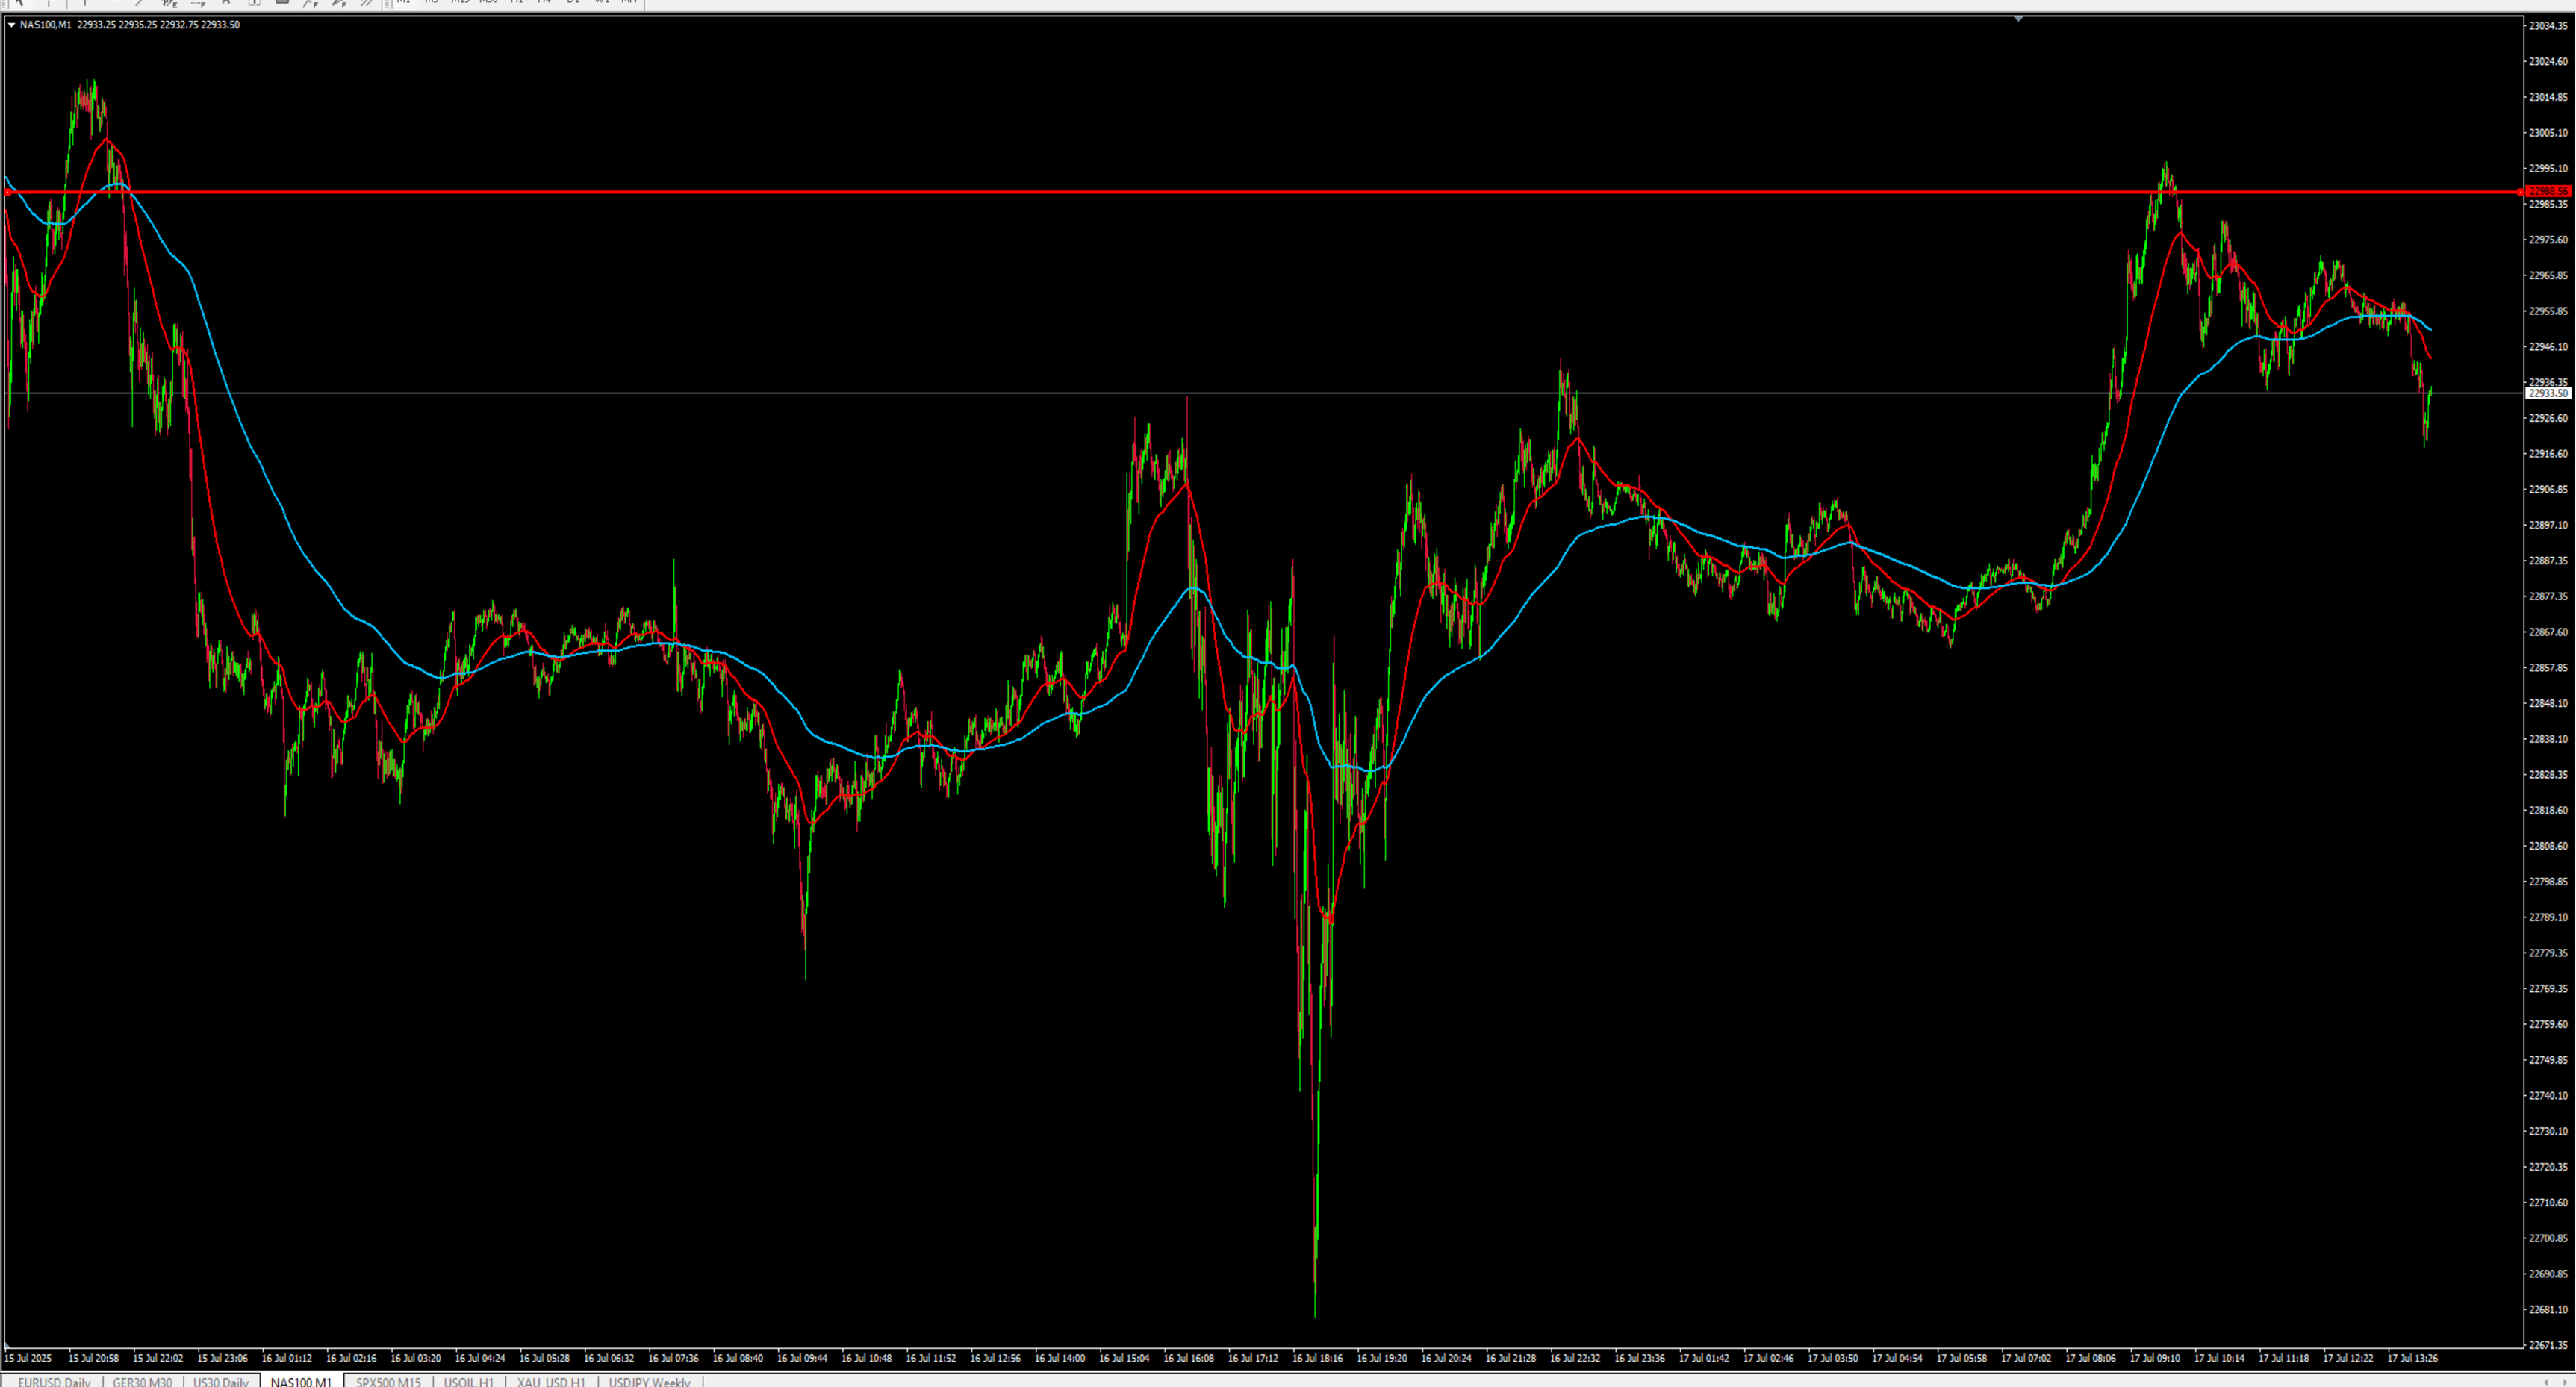
Task: Click the 22671.35 price scale label
Action: click(x=2548, y=1345)
